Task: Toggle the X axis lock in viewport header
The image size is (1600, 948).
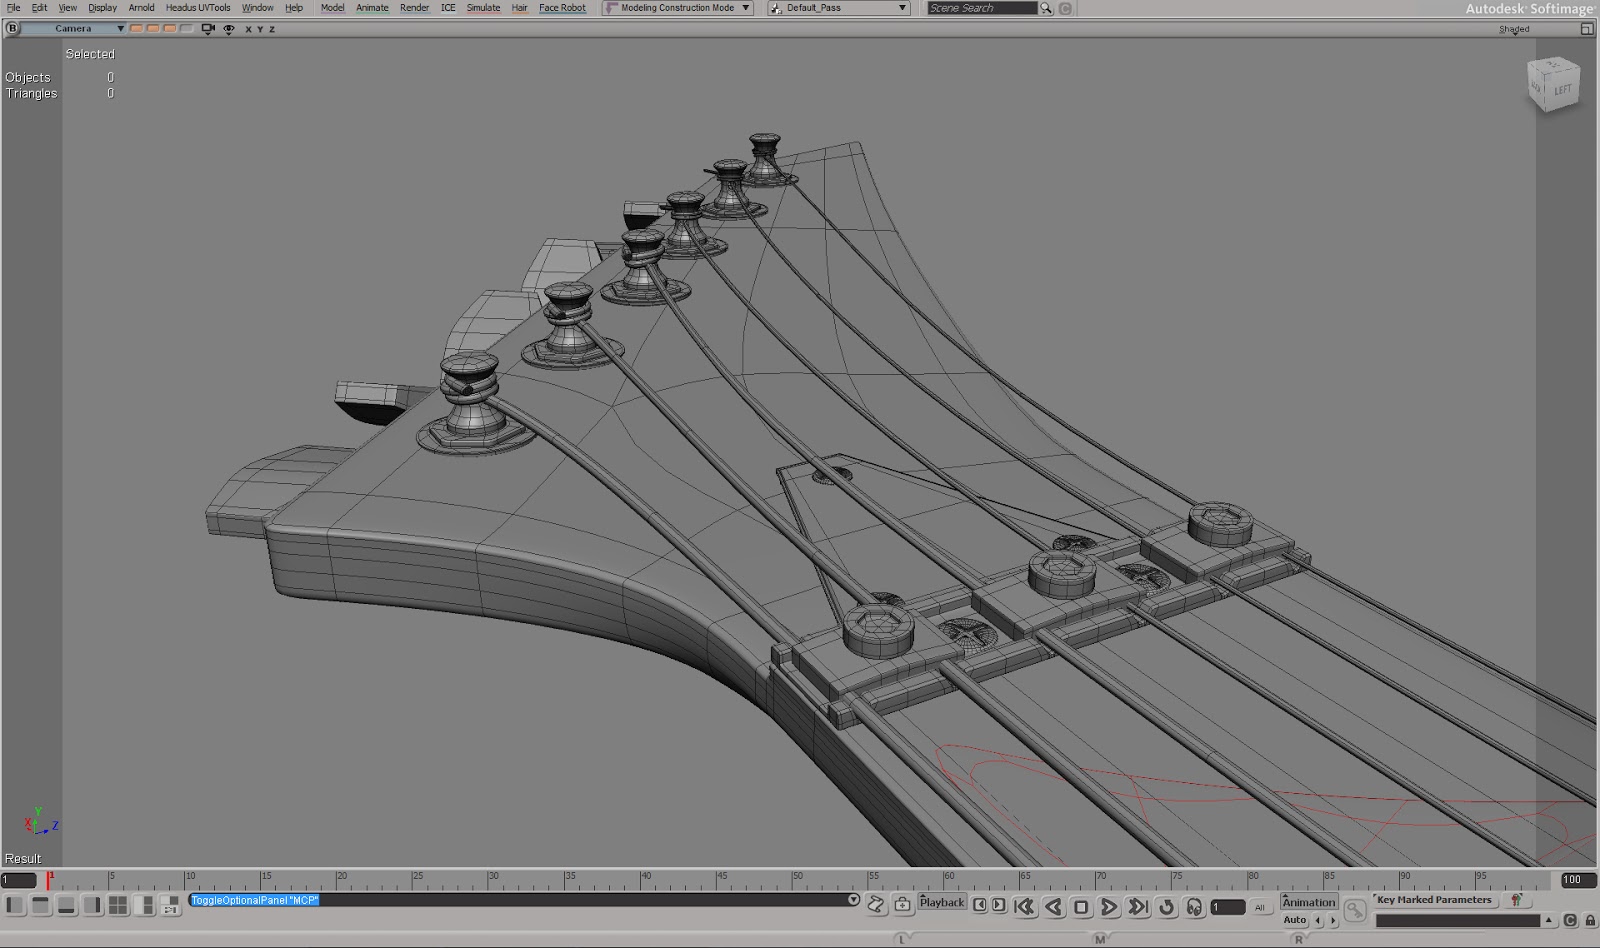Action: point(247,29)
